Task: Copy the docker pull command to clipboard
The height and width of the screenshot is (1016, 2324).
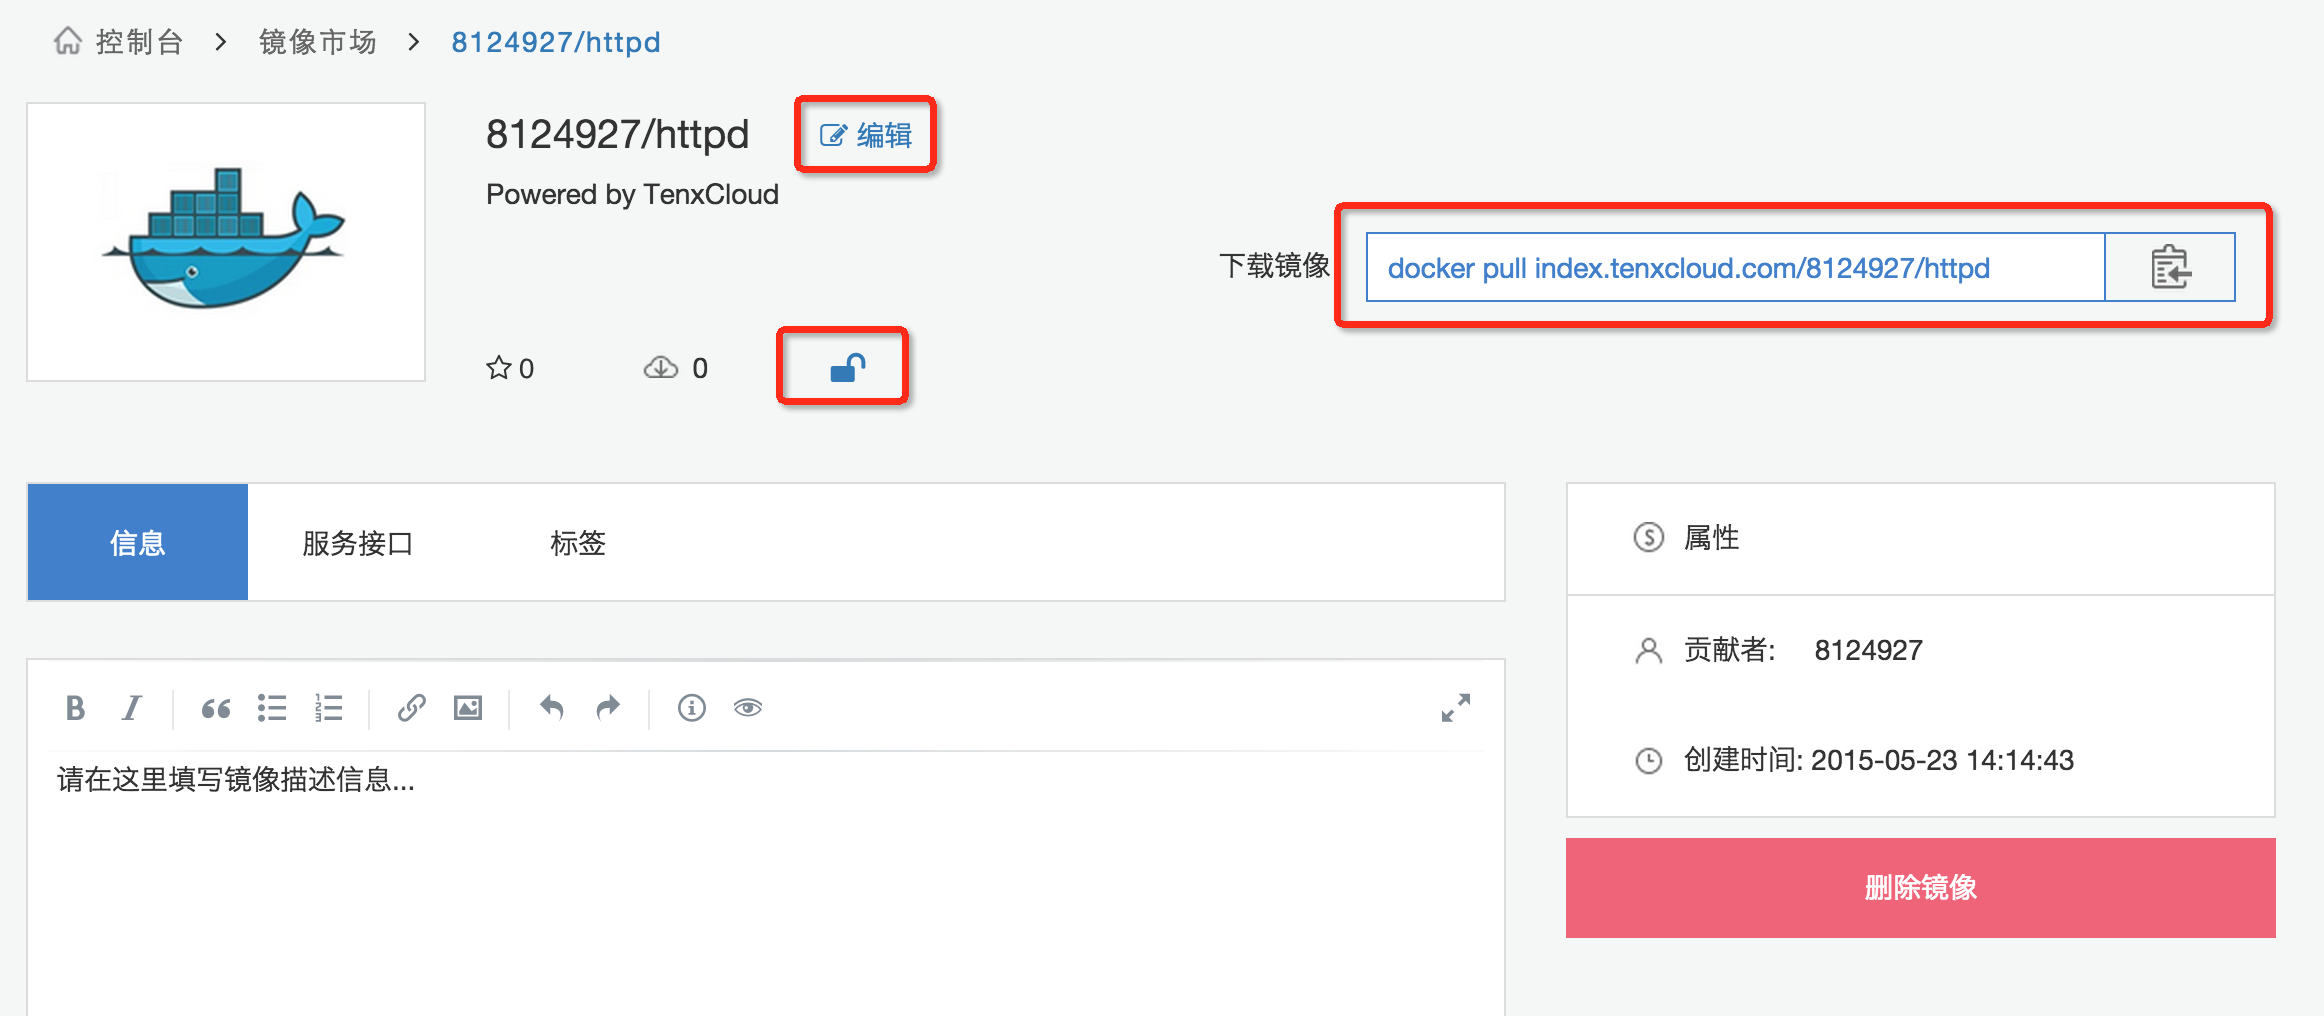Action: (2170, 267)
